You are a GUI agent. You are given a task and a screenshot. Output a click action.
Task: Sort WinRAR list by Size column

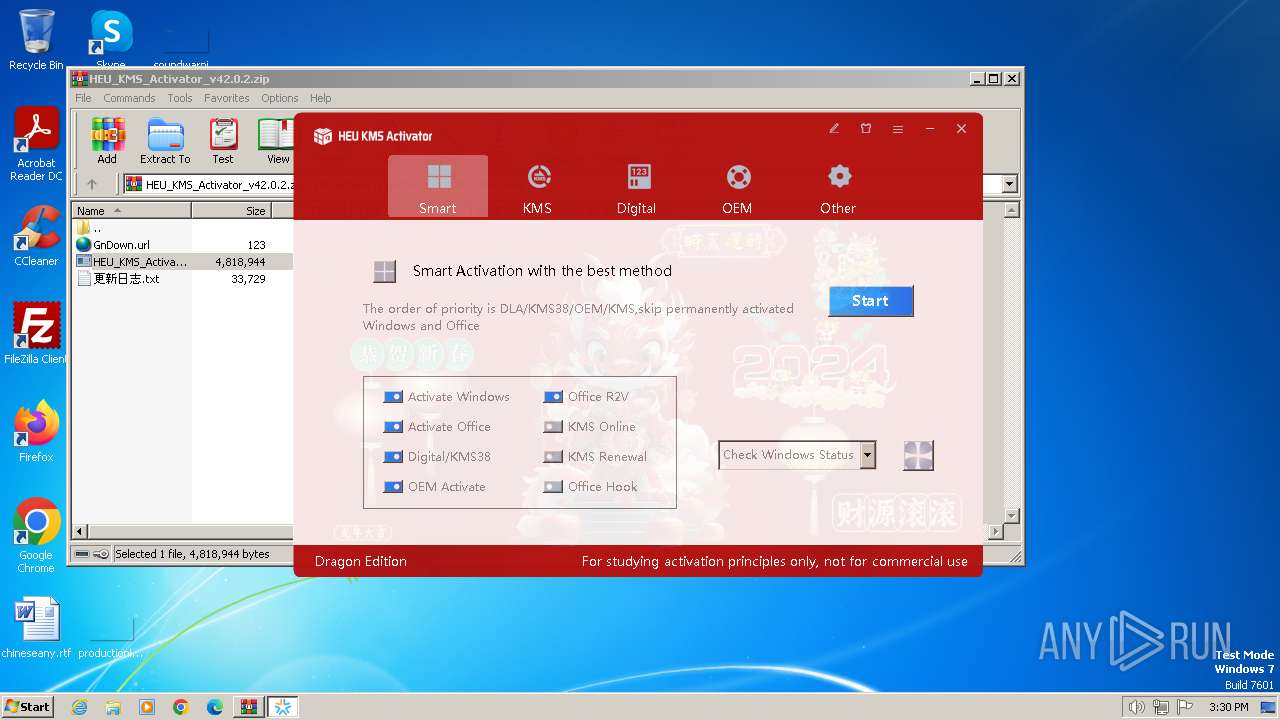pos(231,210)
